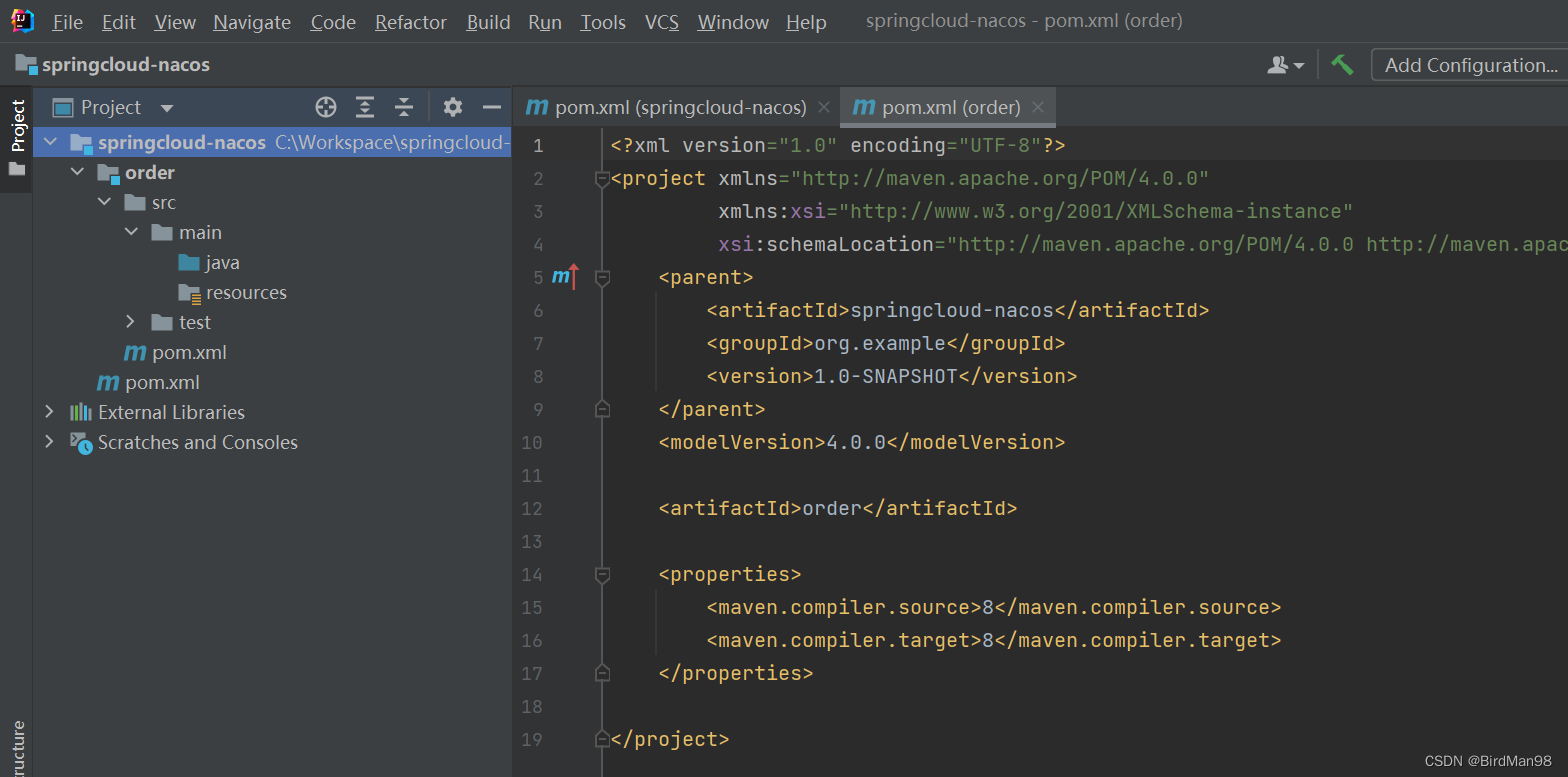Fold the parent tag on line 5
Image resolution: width=1568 pixels, height=777 pixels.
coord(602,277)
